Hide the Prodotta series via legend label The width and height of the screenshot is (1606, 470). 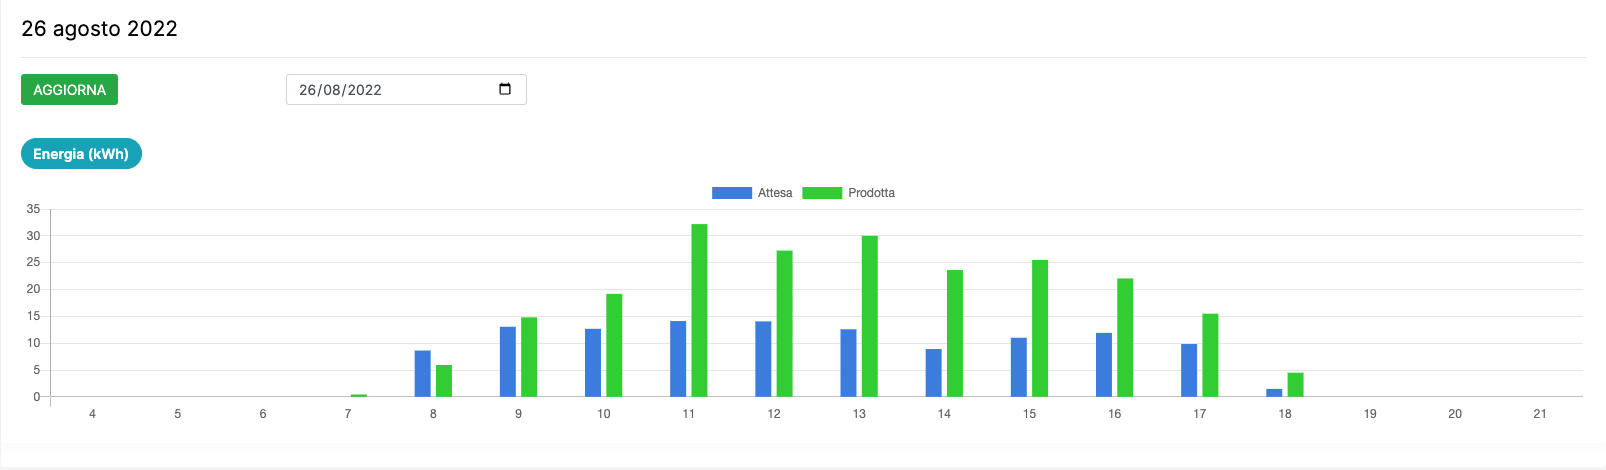coord(871,193)
